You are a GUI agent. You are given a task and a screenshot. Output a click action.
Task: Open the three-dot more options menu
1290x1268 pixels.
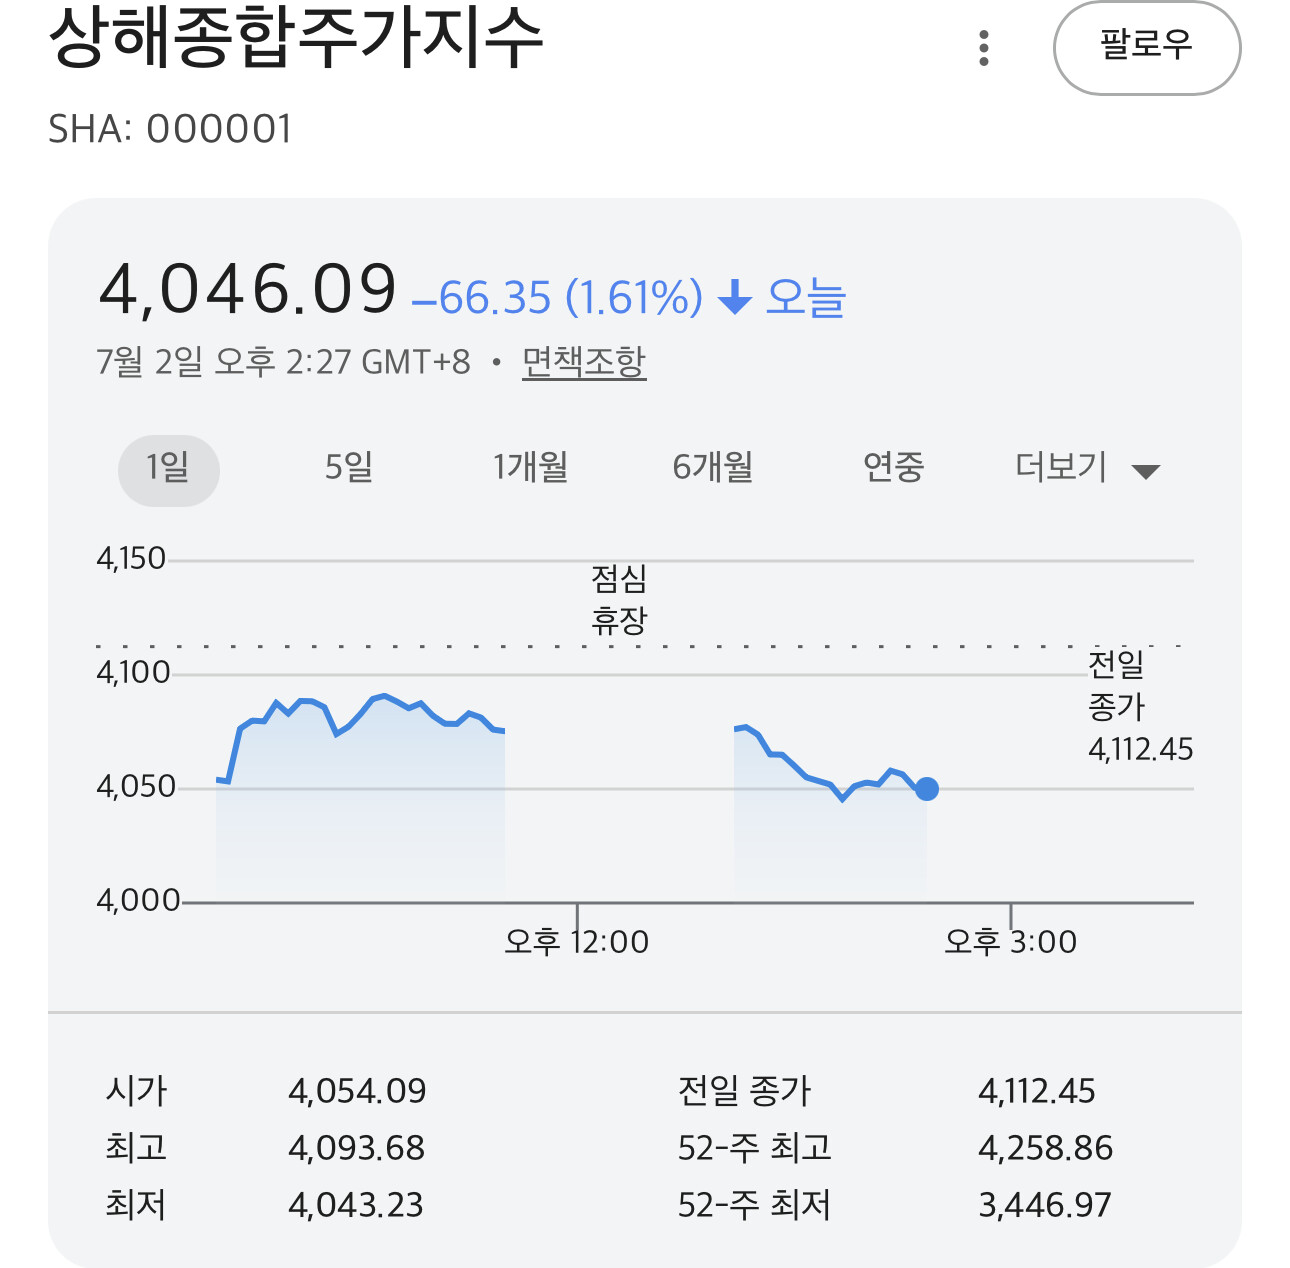point(984,48)
